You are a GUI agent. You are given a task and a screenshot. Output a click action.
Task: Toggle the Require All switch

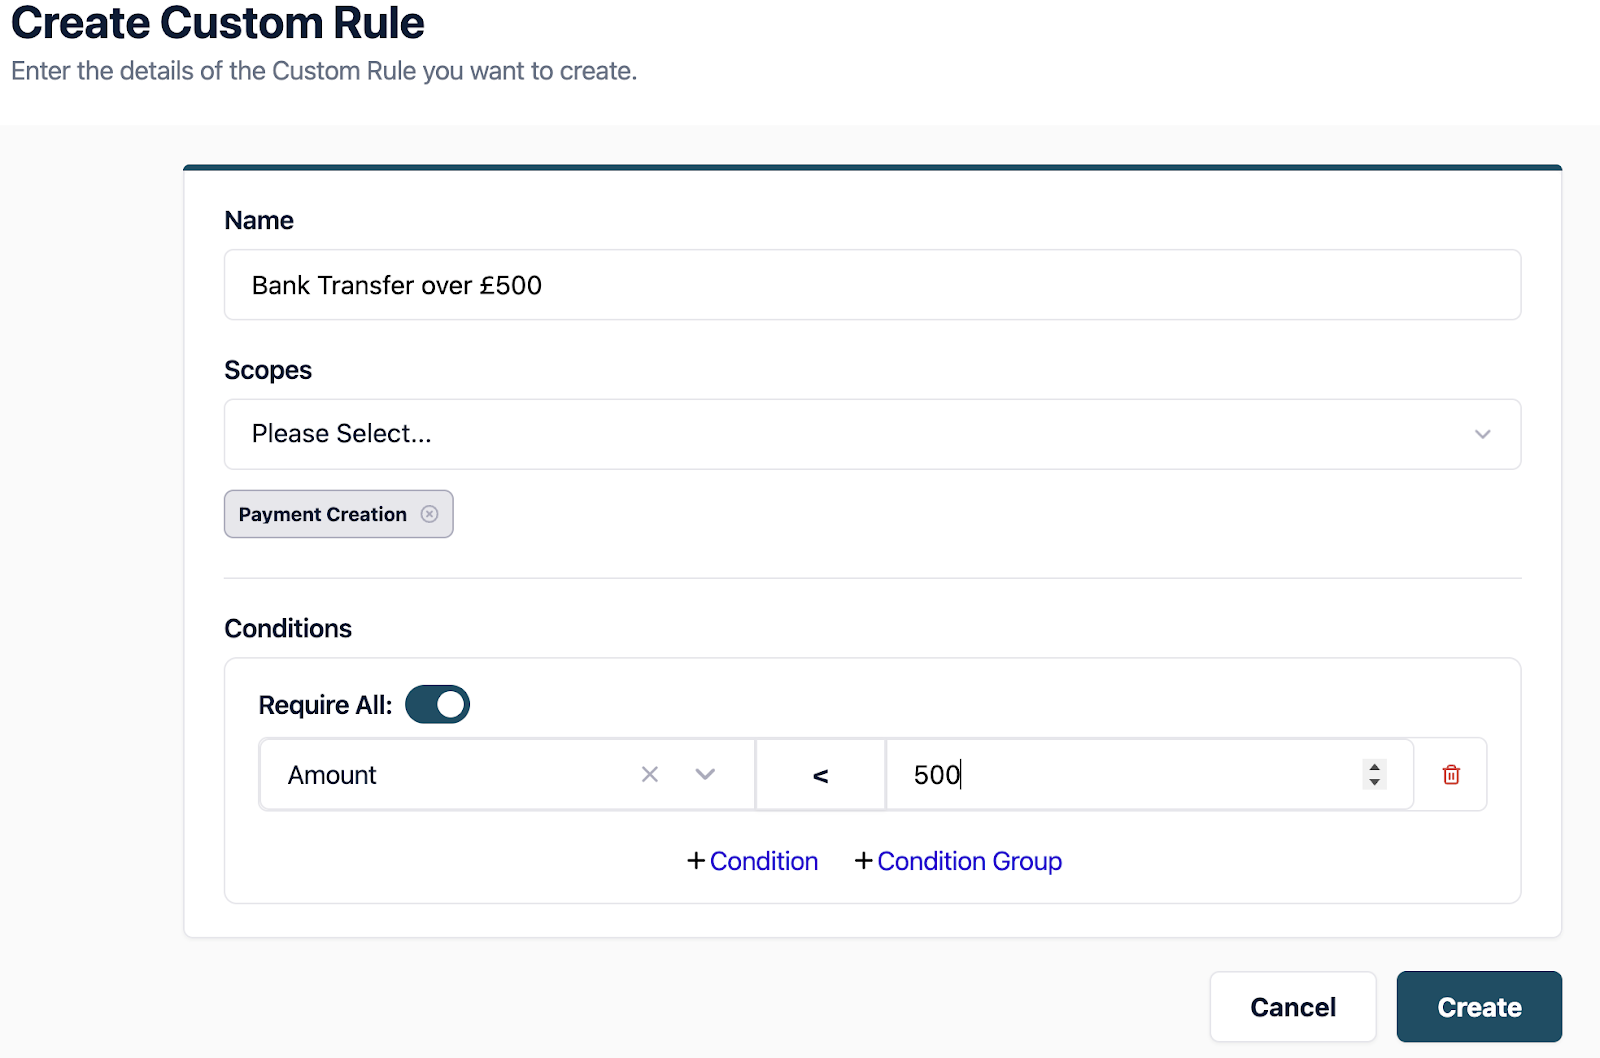click(437, 705)
